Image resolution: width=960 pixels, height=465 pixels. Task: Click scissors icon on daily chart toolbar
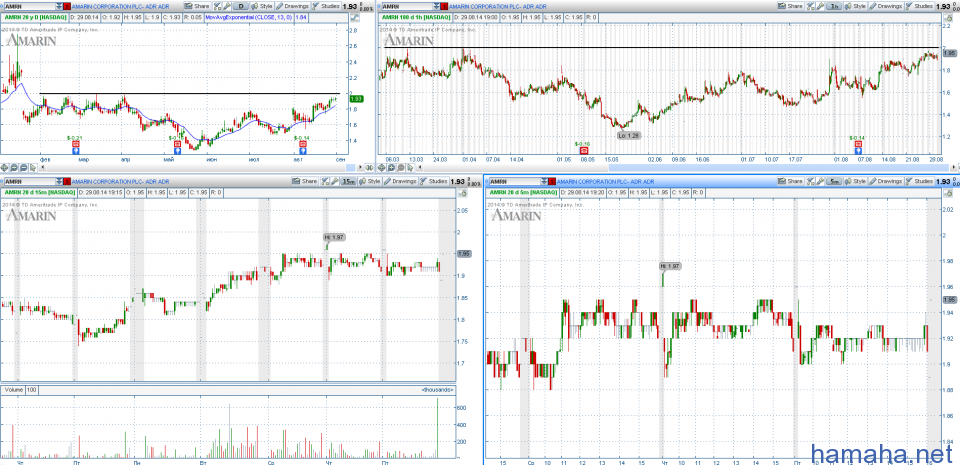tap(217, 6)
